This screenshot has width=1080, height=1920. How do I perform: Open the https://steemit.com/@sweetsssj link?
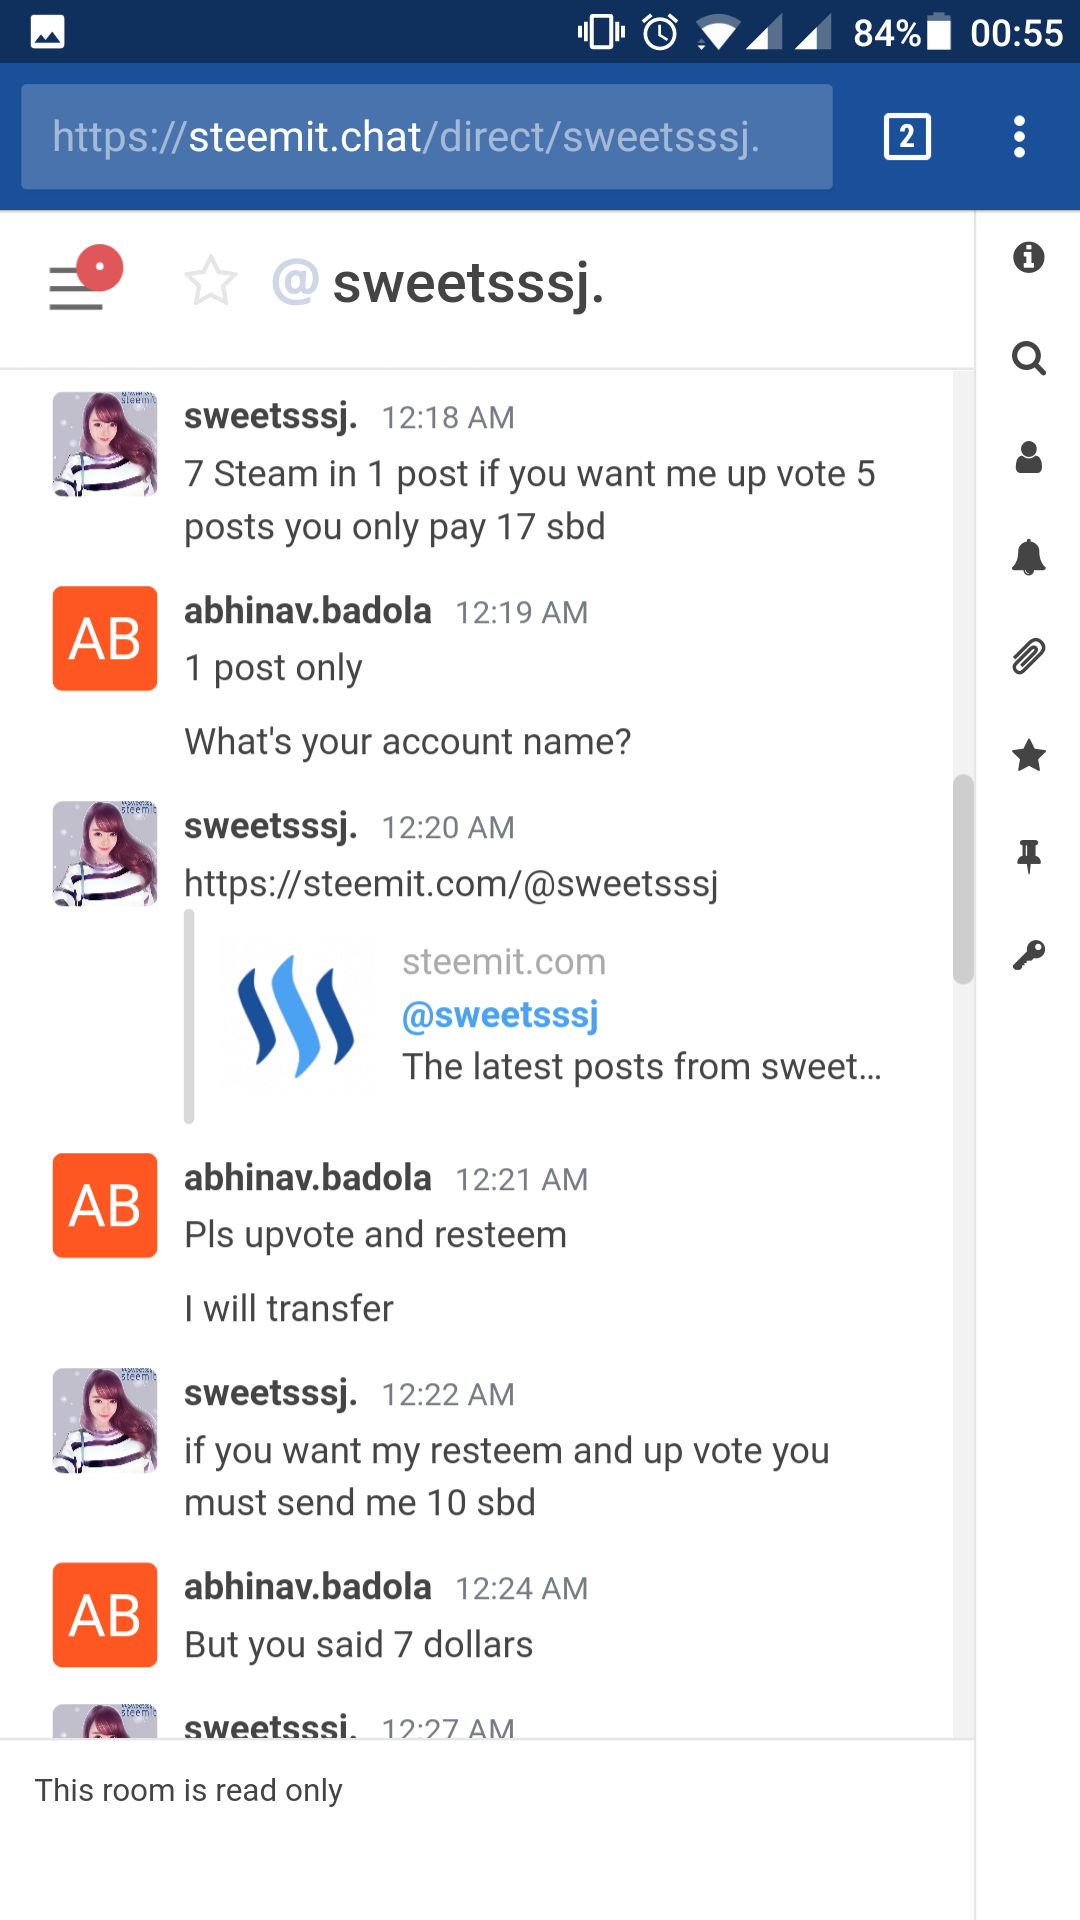451,884
